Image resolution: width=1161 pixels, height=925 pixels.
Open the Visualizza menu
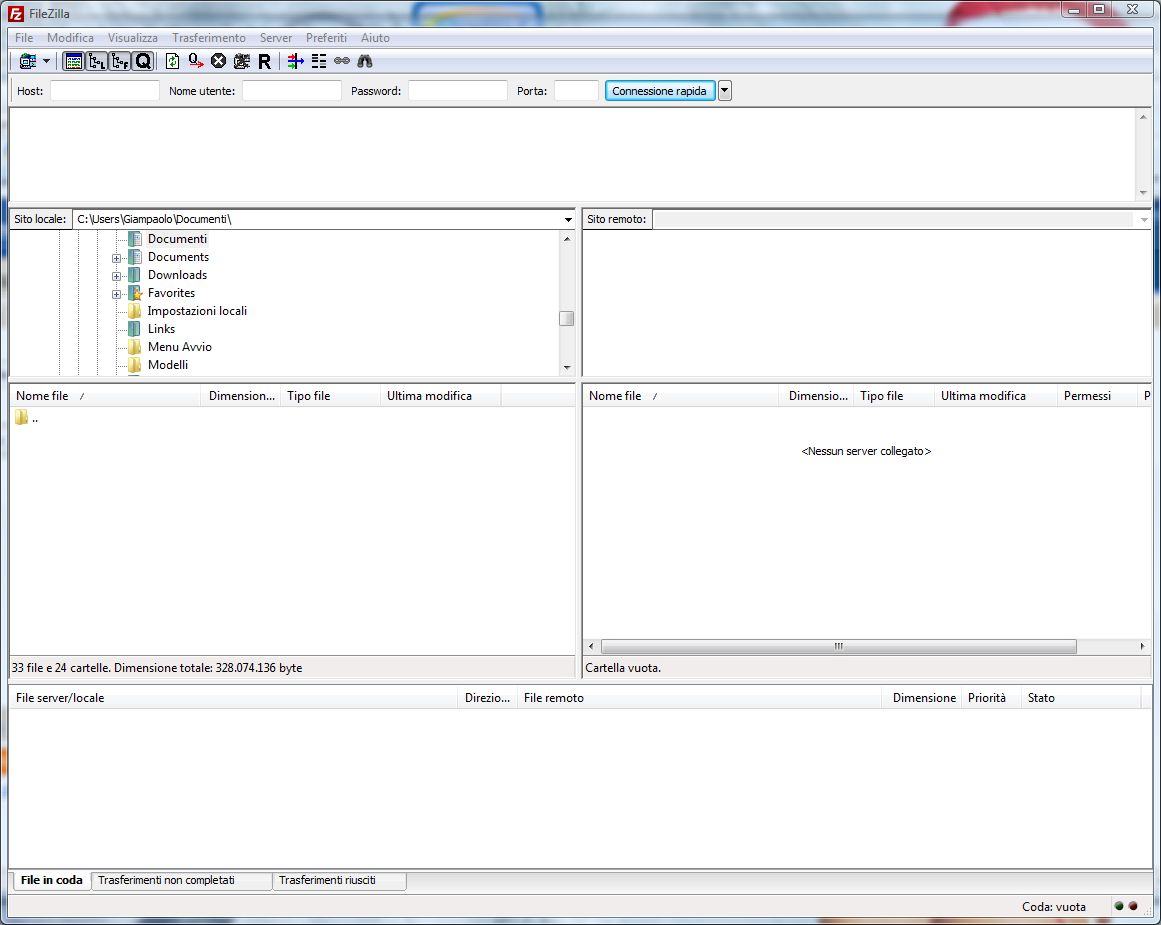tap(133, 38)
